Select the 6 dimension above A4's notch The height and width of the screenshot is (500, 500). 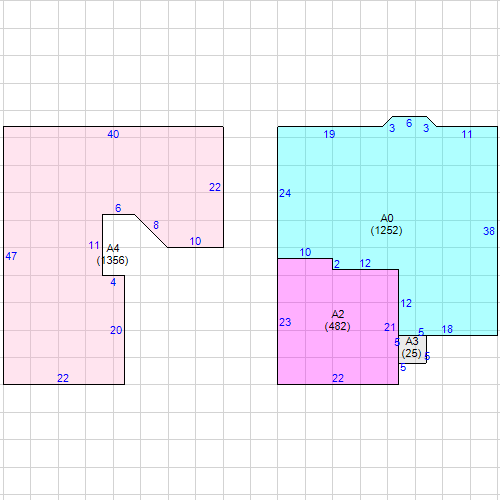[x=118, y=208]
